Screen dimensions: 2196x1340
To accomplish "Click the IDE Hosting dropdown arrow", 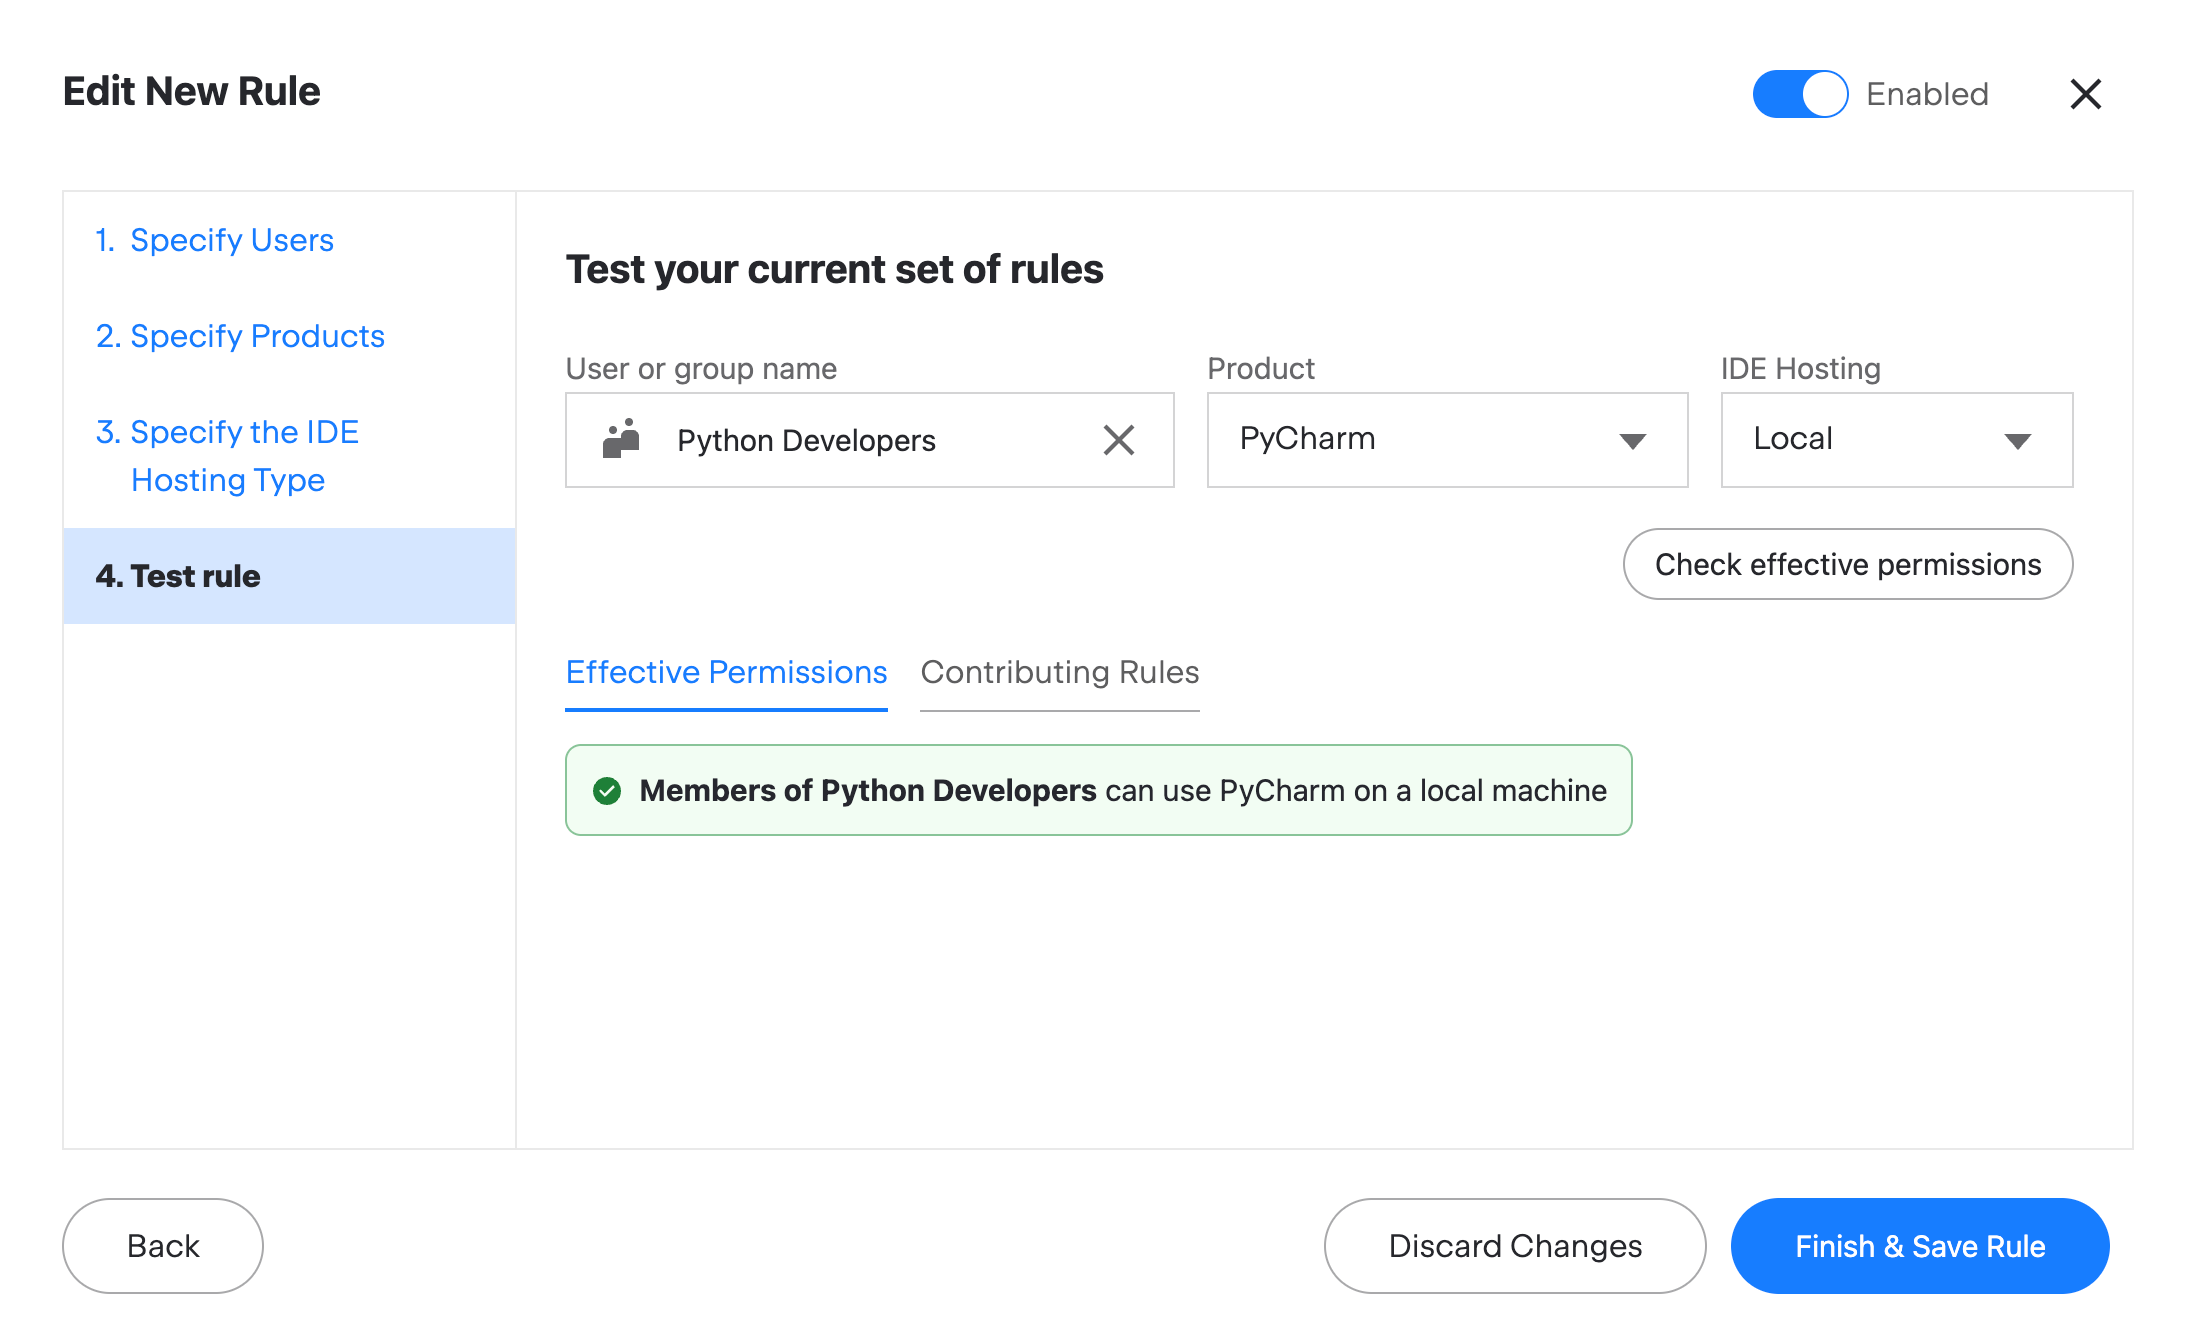I will tap(2018, 440).
